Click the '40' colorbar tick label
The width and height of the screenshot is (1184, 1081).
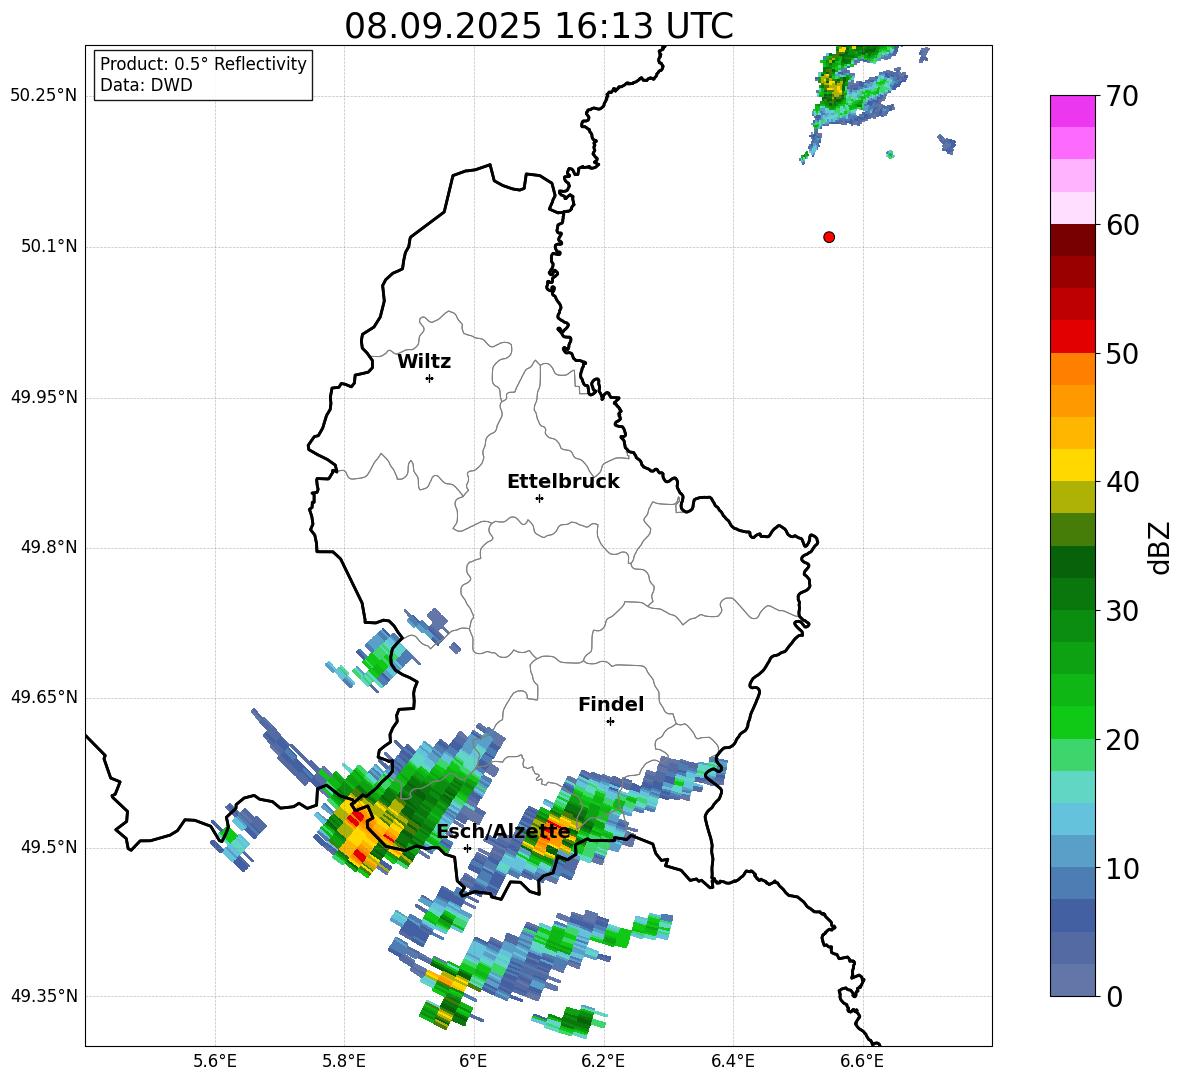tap(1121, 482)
